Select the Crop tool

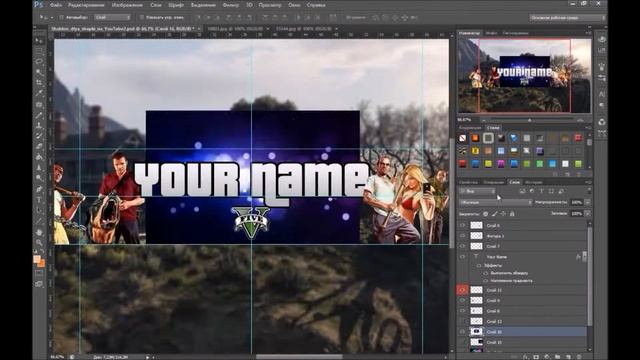click(x=39, y=83)
